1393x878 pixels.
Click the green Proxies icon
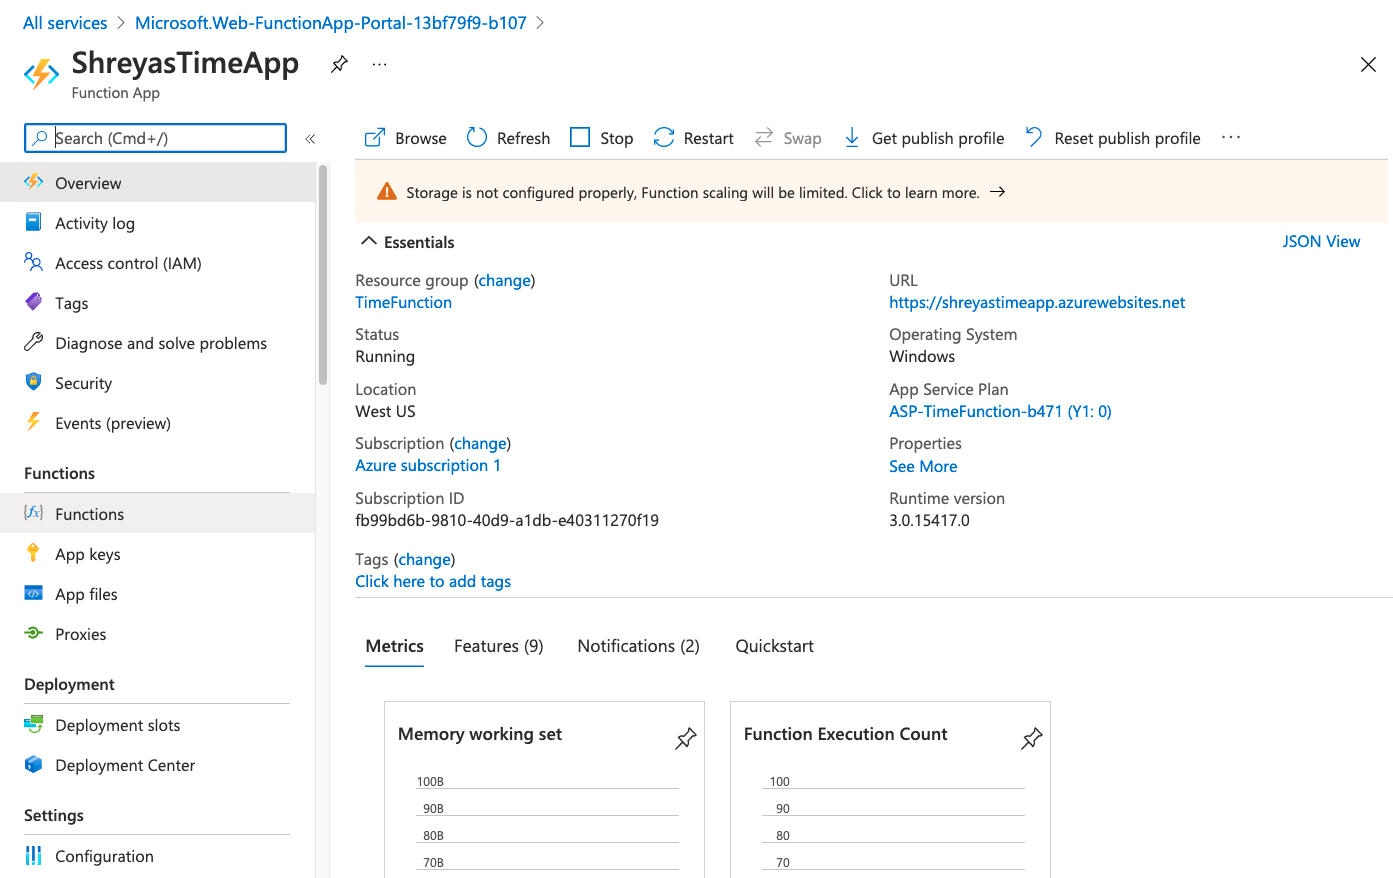[x=34, y=633]
